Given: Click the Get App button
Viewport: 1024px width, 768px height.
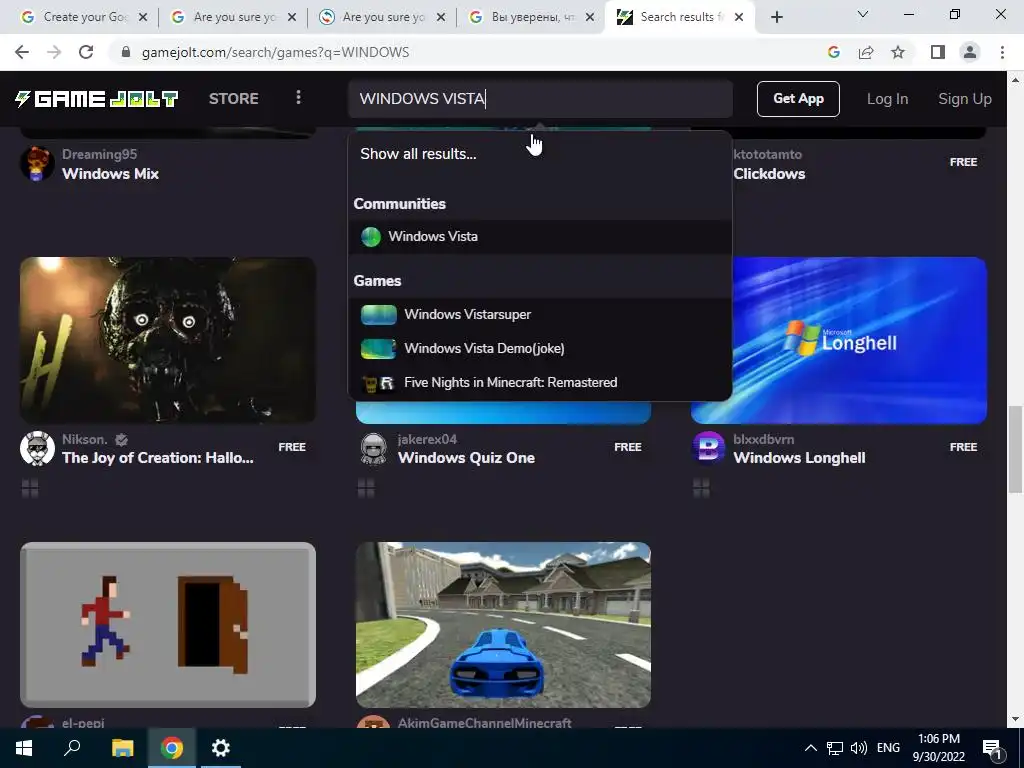Looking at the screenshot, I should tap(798, 99).
